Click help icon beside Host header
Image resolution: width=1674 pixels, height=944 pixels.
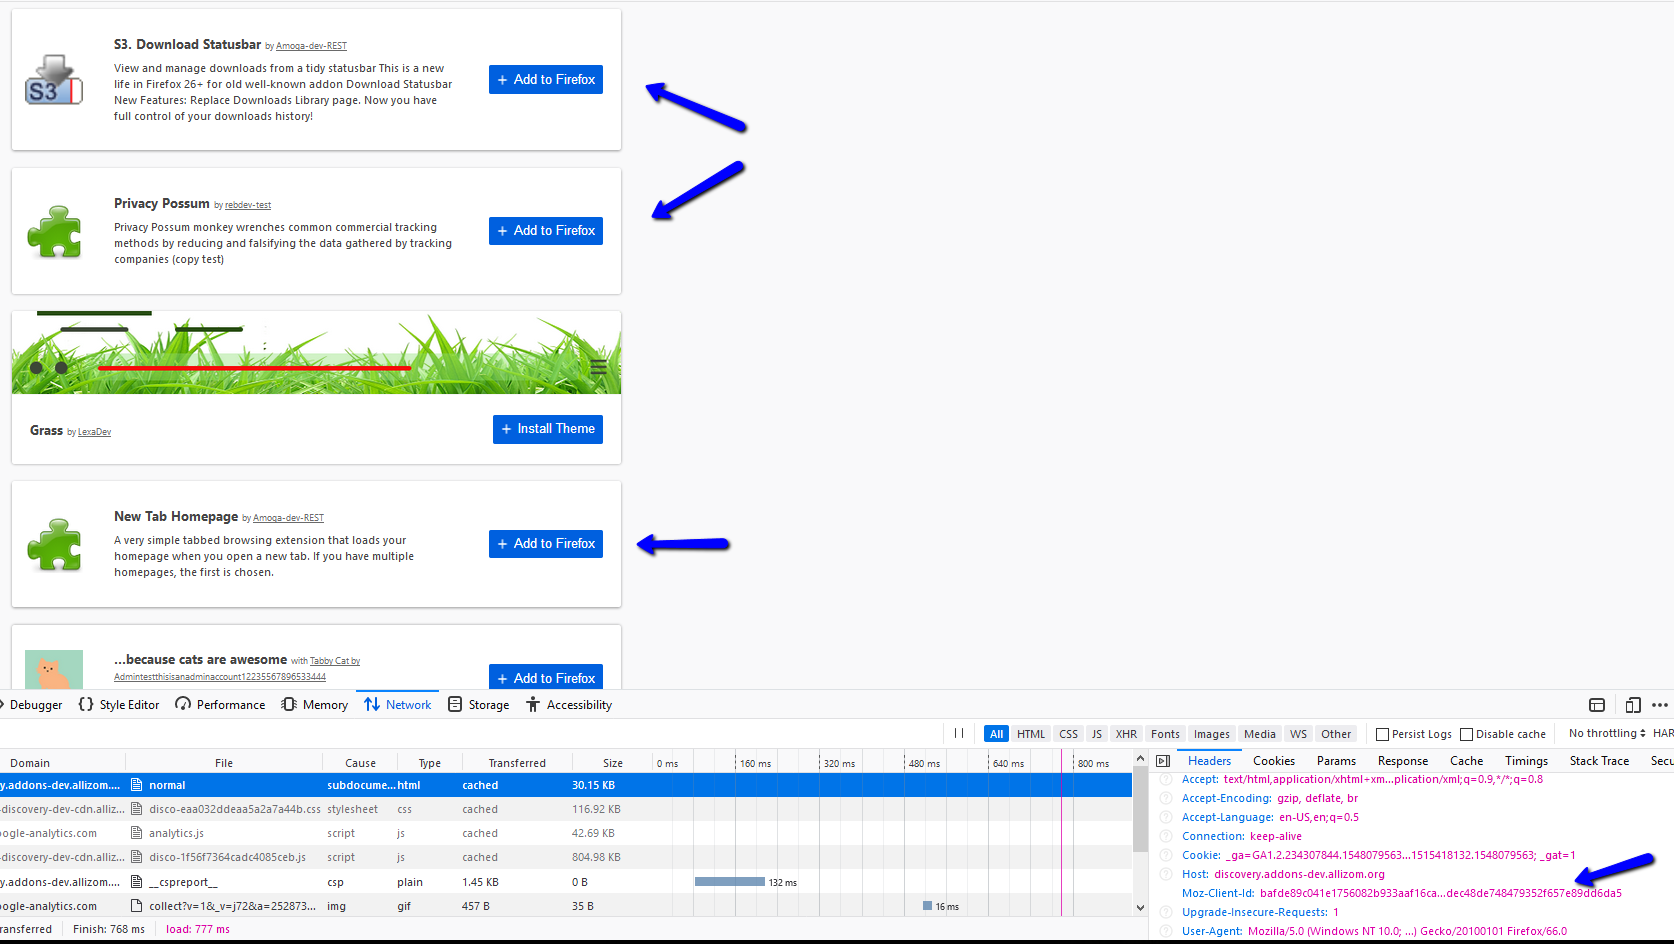[1166, 874]
